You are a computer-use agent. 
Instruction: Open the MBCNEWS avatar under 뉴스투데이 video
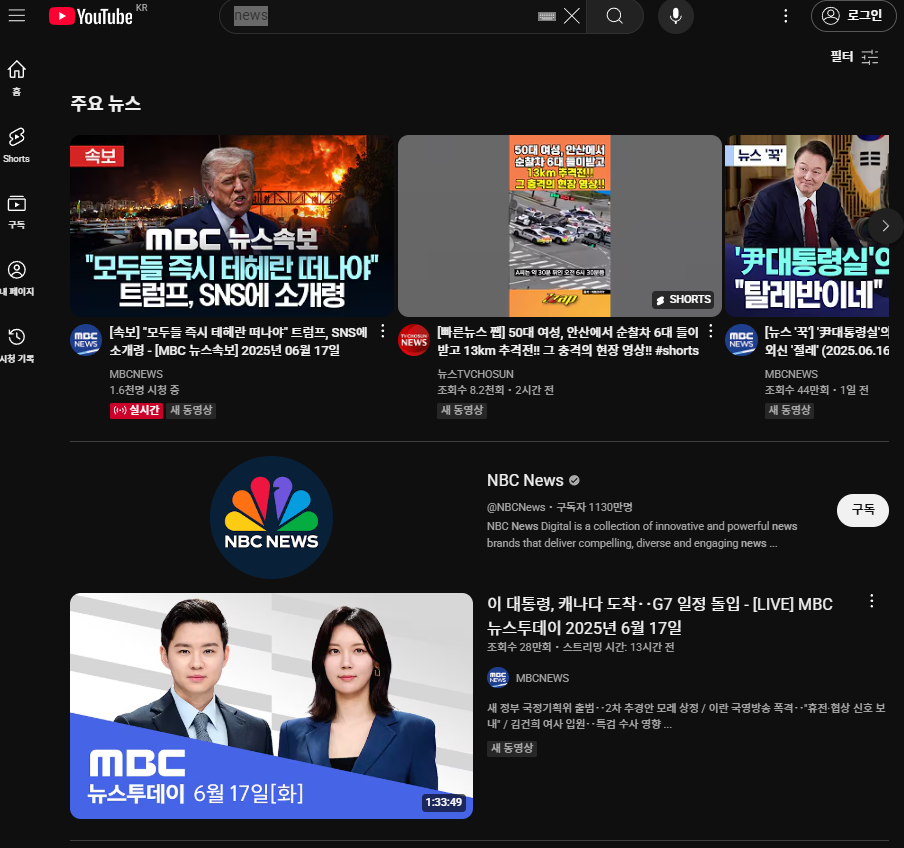click(498, 677)
